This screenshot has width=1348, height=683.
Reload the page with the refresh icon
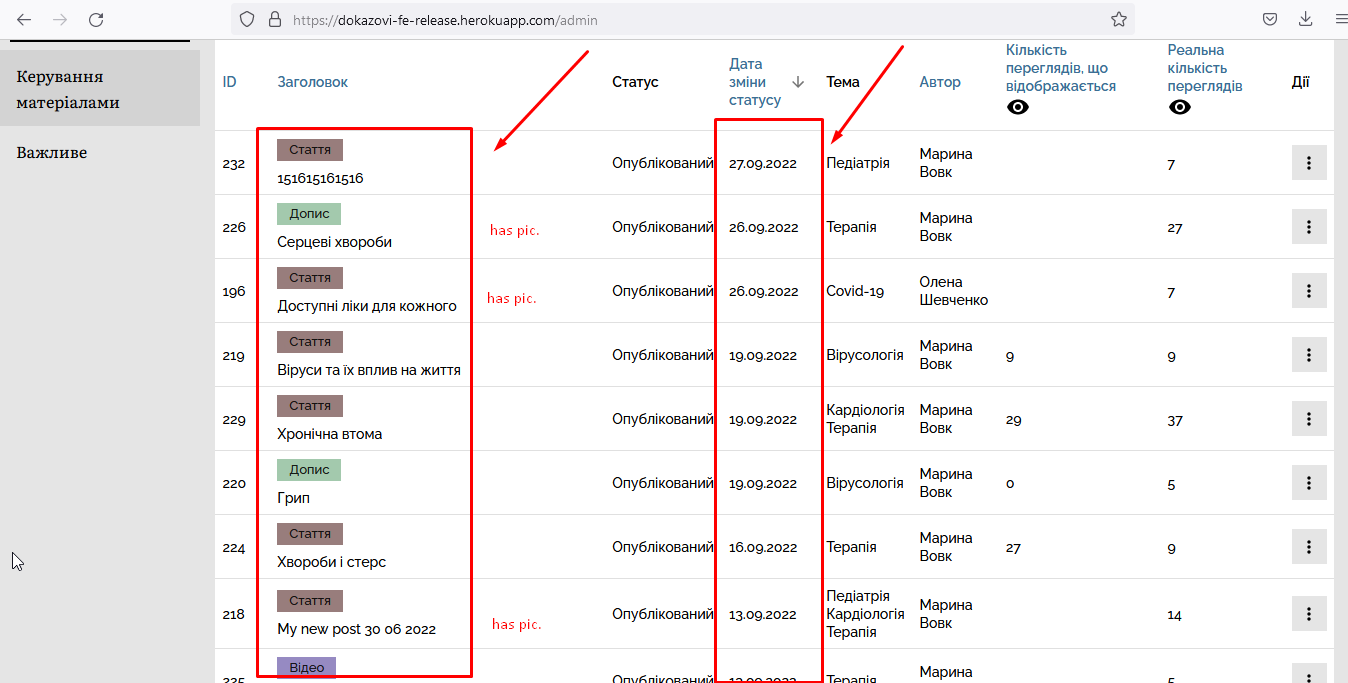96,19
